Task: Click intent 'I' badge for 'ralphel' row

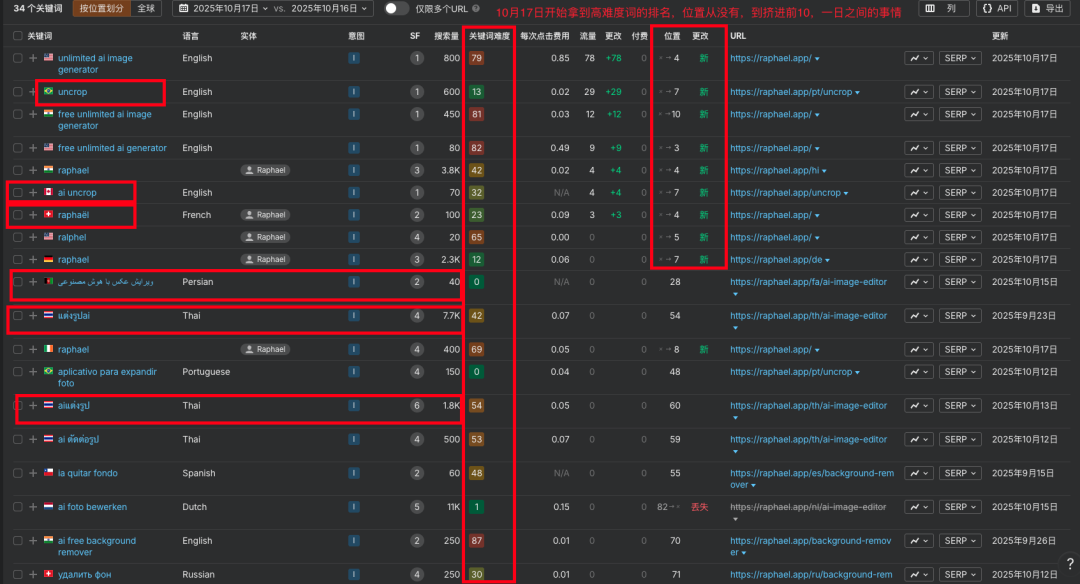Action: (x=354, y=237)
